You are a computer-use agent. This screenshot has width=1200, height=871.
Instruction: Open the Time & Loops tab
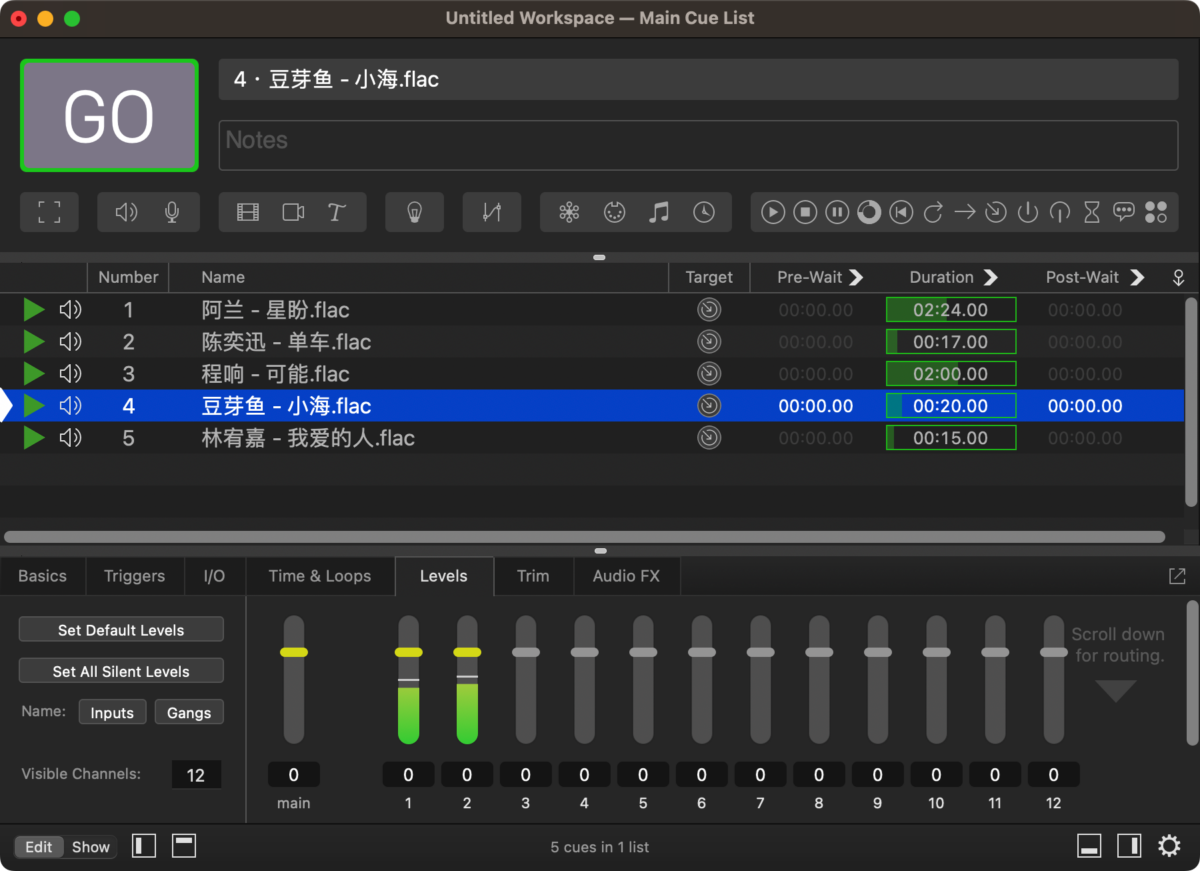[319, 576]
